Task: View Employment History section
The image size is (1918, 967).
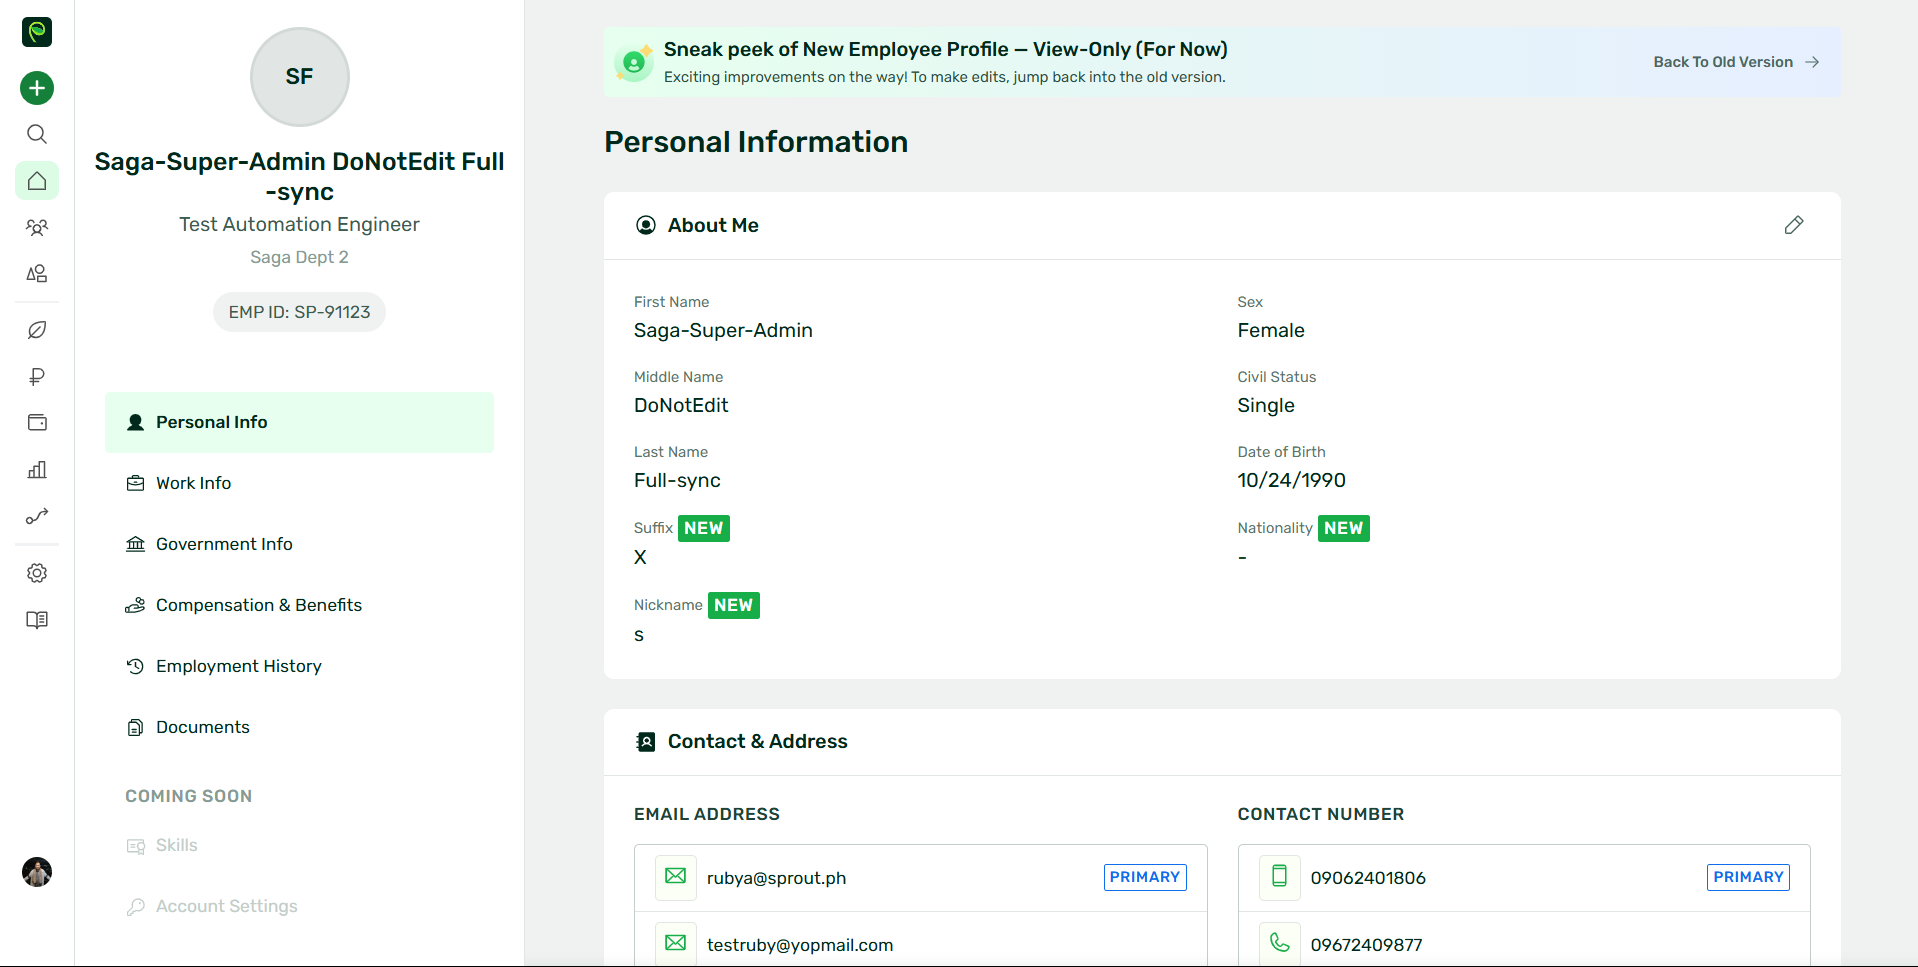Action: click(238, 666)
